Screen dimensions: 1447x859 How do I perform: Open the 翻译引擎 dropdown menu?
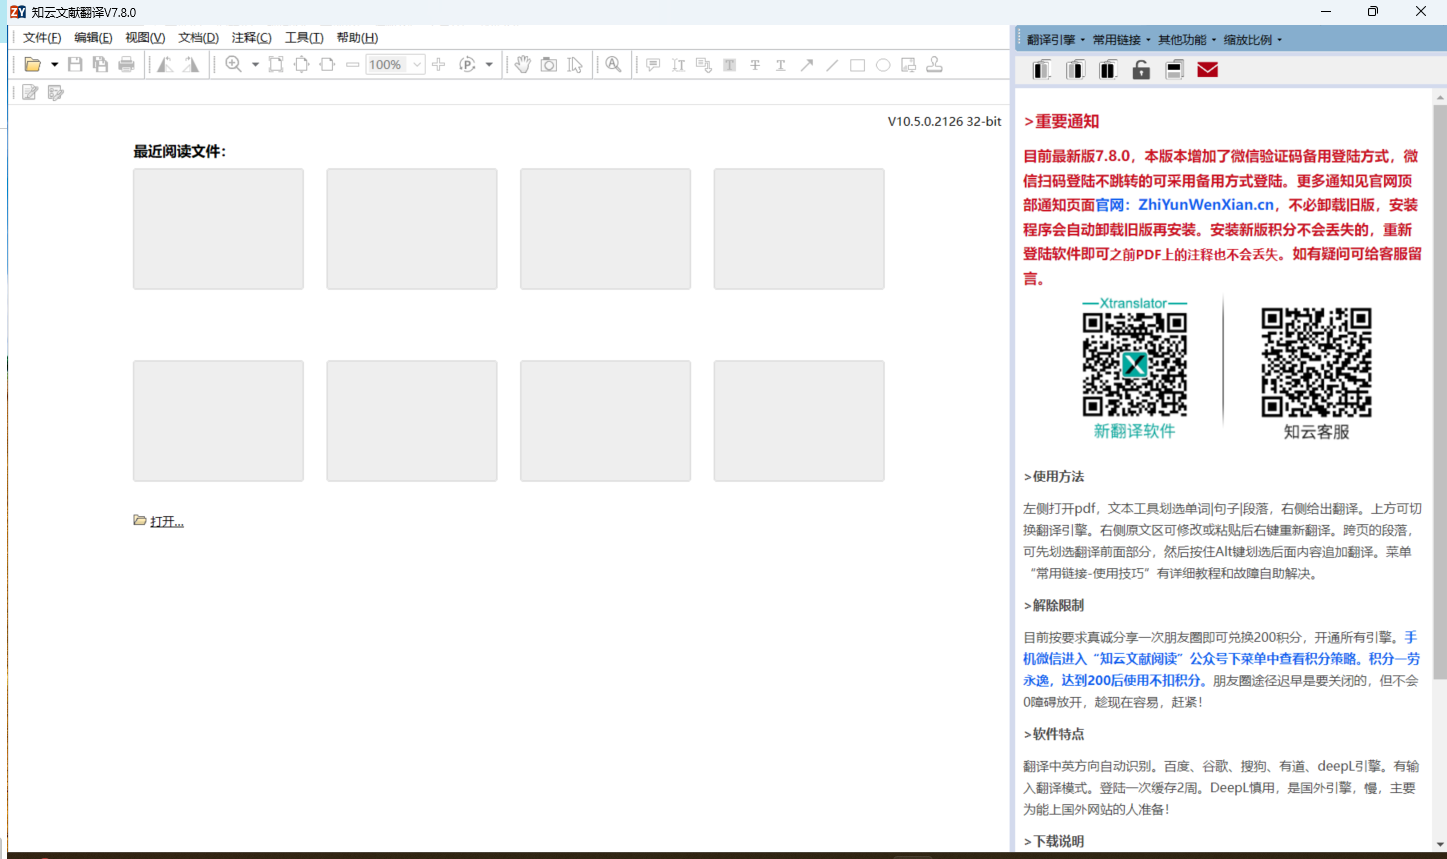(1055, 40)
